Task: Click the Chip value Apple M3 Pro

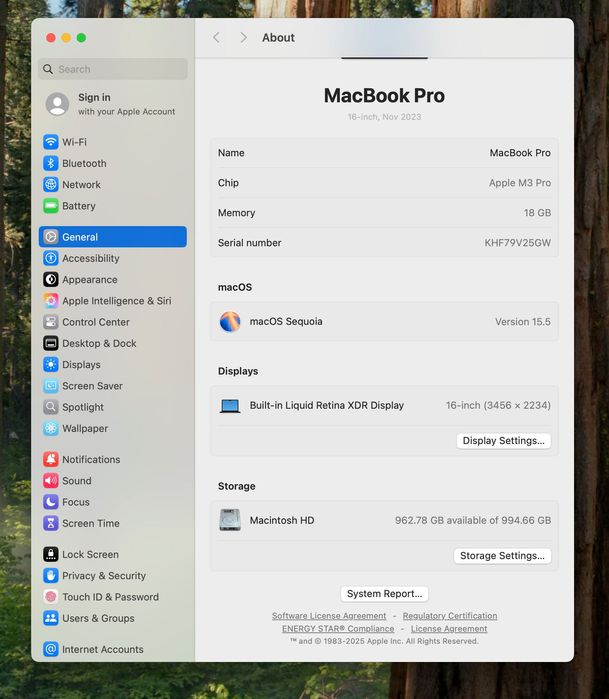Action: coord(520,183)
